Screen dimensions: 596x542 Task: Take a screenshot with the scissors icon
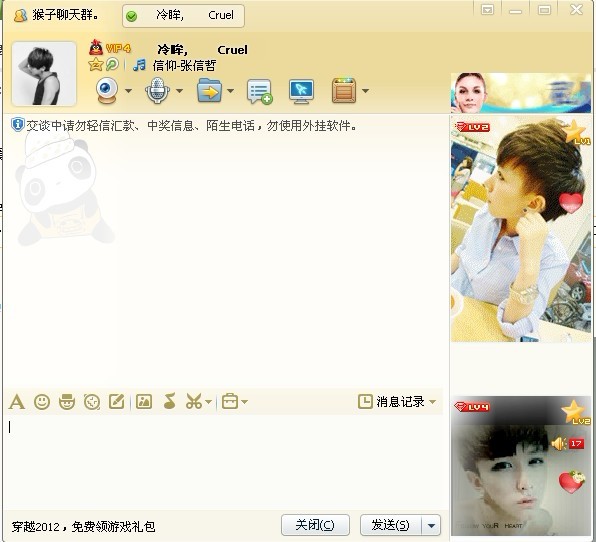(194, 401)
